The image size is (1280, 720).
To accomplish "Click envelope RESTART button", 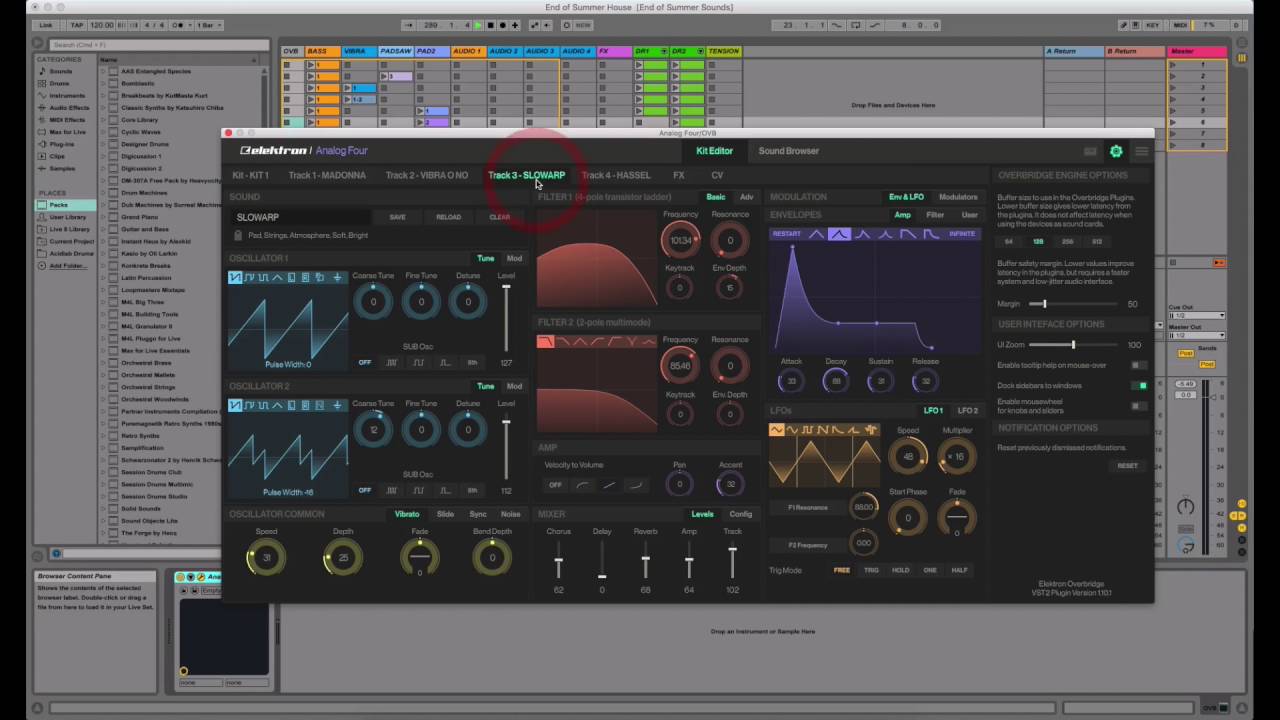I will tap(786, 234).
